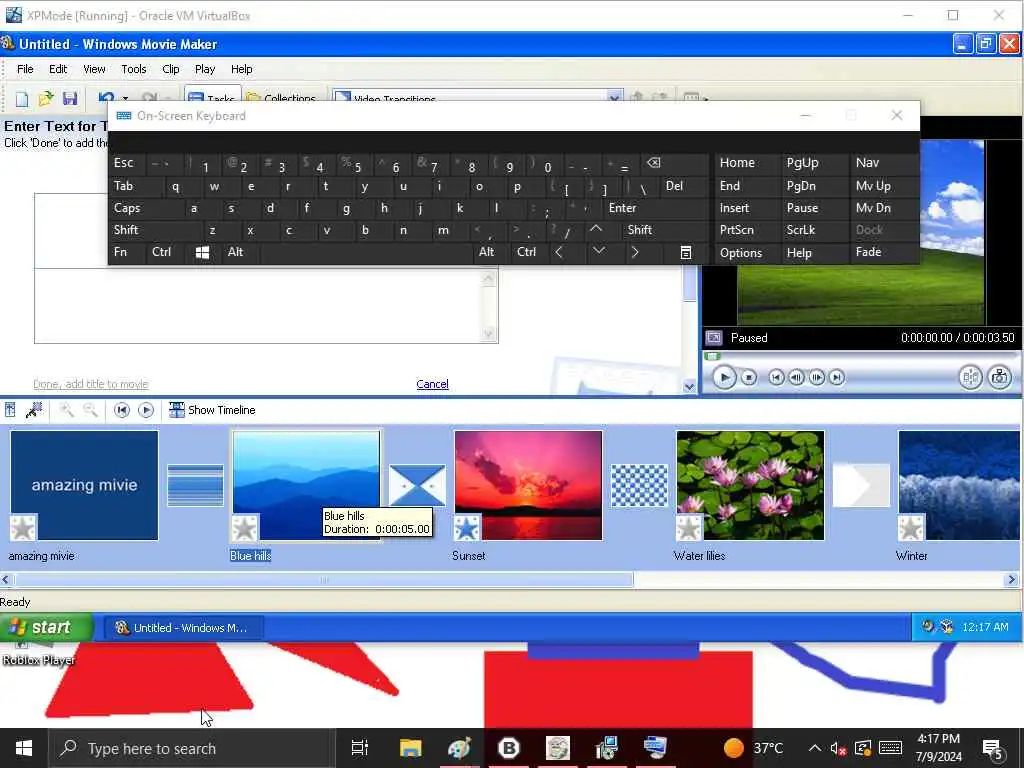Click the Forward button in preview controls
This screenshot has width=1024, height=768.
tap(837, 377)
